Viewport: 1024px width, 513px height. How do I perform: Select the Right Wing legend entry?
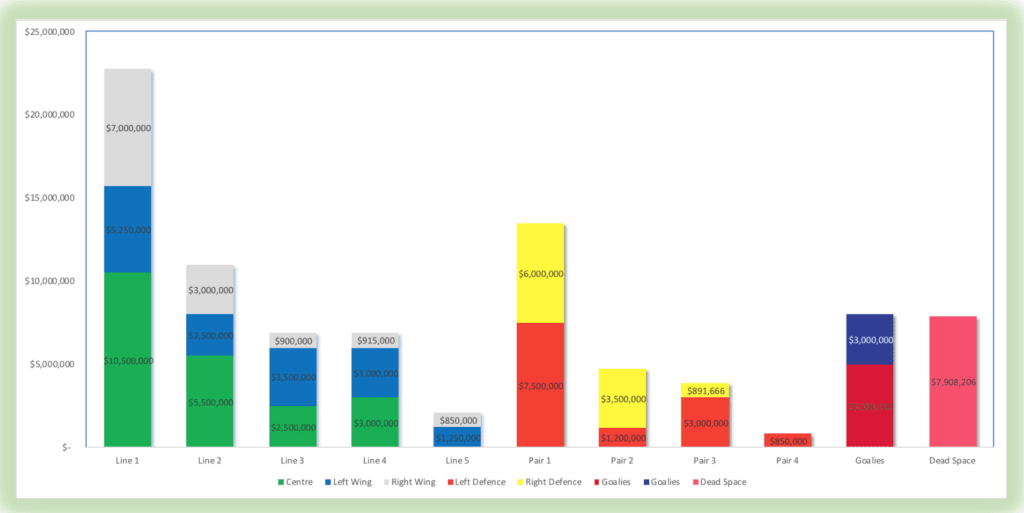pos(408,482)
